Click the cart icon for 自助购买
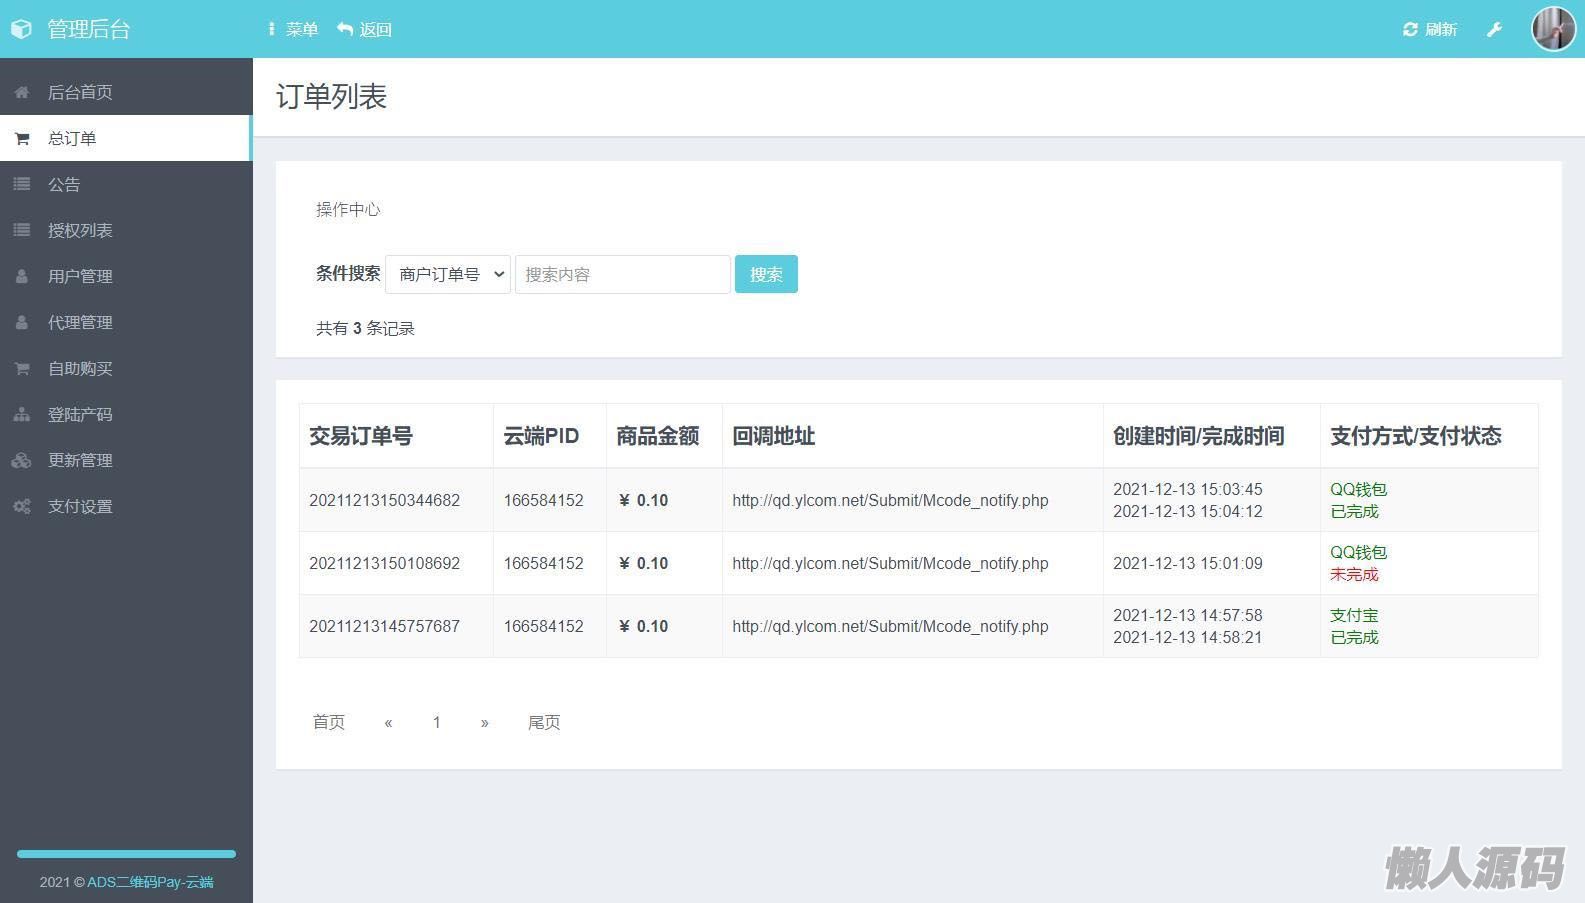The image size is (1585, 903). pyautogui.click(x=22, y=368)
